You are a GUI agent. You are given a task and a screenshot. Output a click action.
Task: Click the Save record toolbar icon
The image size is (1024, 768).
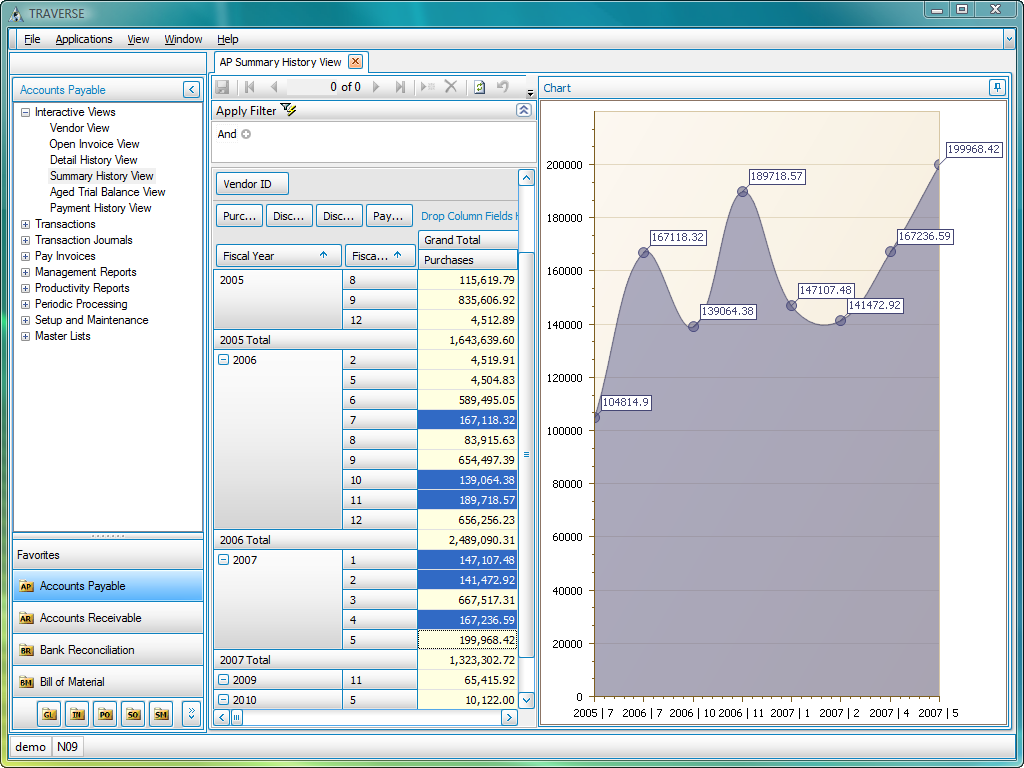point(222,87)
